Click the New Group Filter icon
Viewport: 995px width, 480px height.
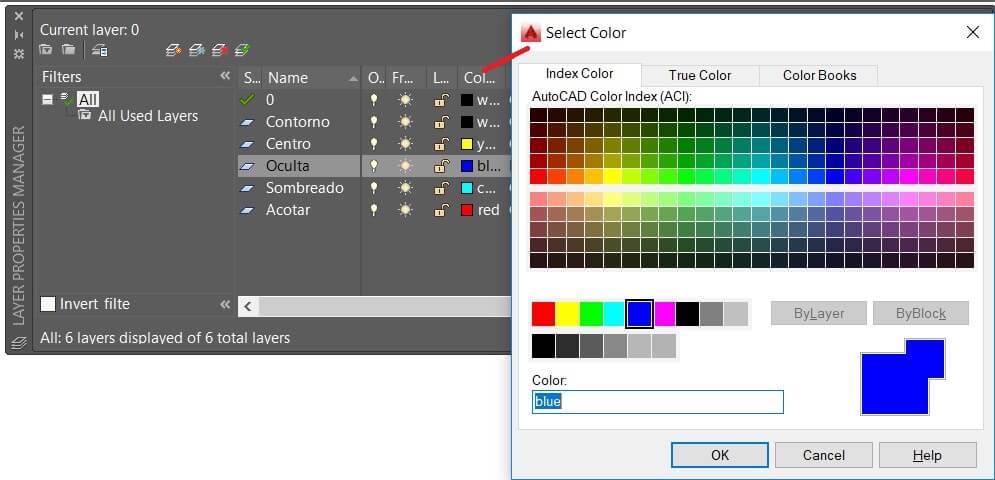pyautogui.click(x=68, y=50)
